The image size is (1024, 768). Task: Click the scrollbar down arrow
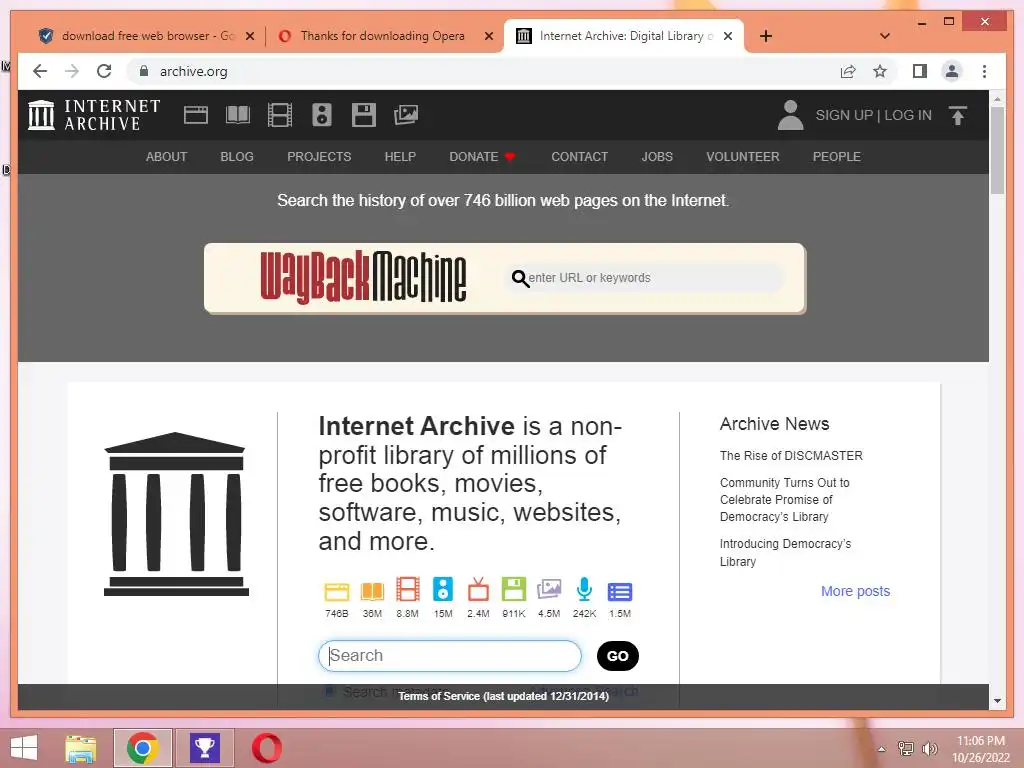[x=997, y=701]
